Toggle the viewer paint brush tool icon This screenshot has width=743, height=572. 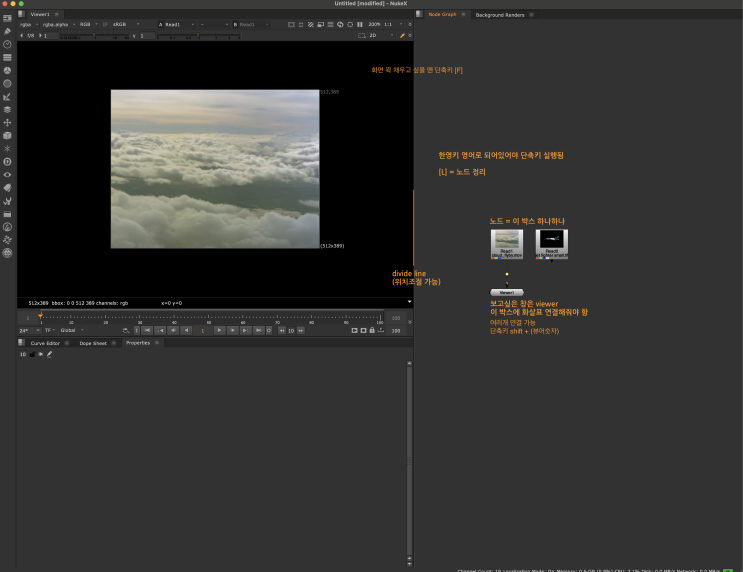(402, 35)
